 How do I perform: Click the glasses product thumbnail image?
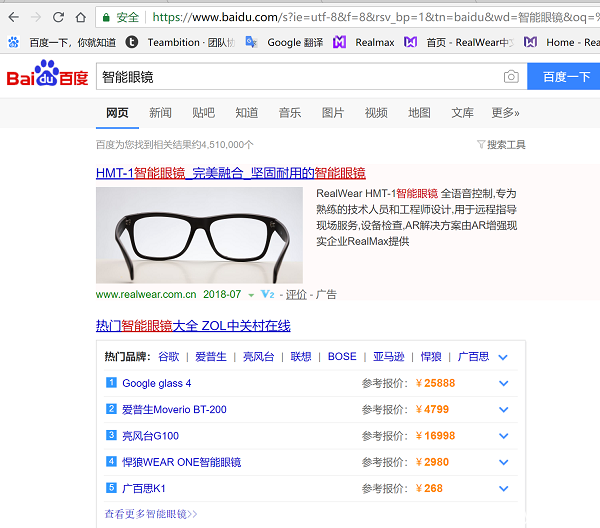click(199, 235)
